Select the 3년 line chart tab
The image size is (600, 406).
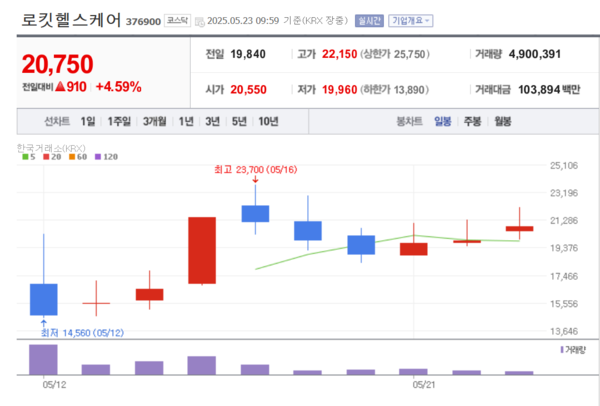point(212,121)
